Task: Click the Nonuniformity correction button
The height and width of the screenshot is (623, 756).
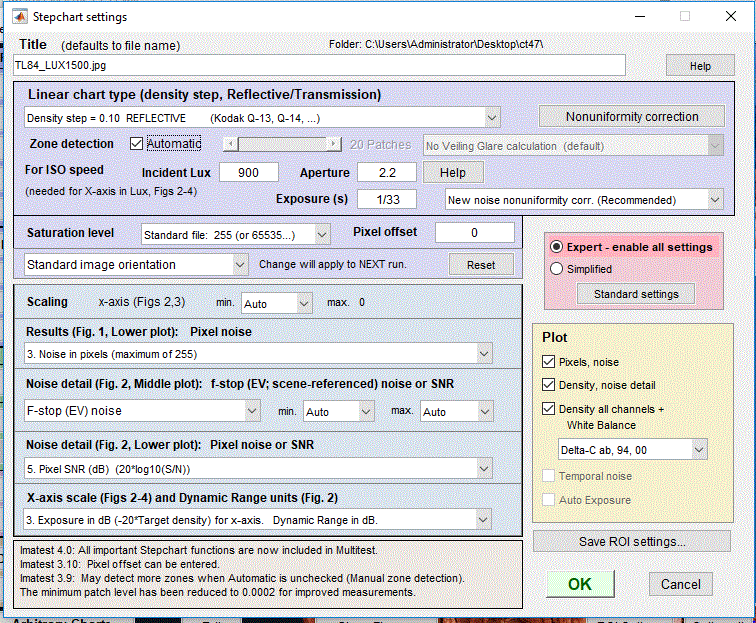Action: pyautogui.click(x=631, y=117)
